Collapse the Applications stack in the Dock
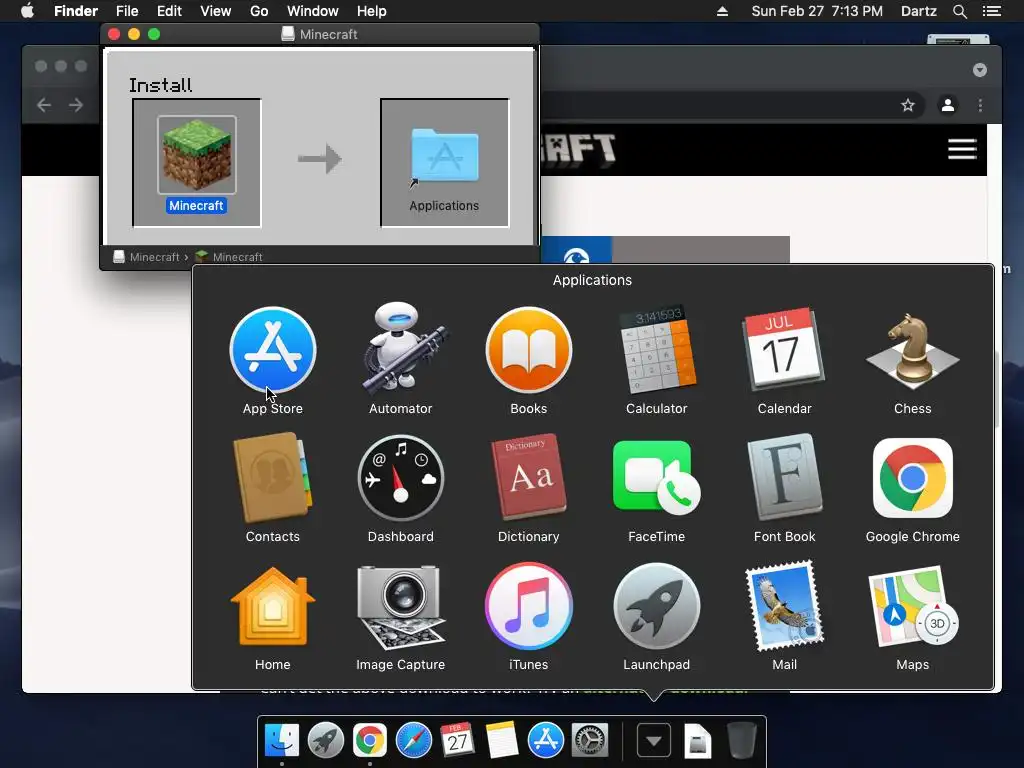1024x768 pixels. tap(654, 741)
